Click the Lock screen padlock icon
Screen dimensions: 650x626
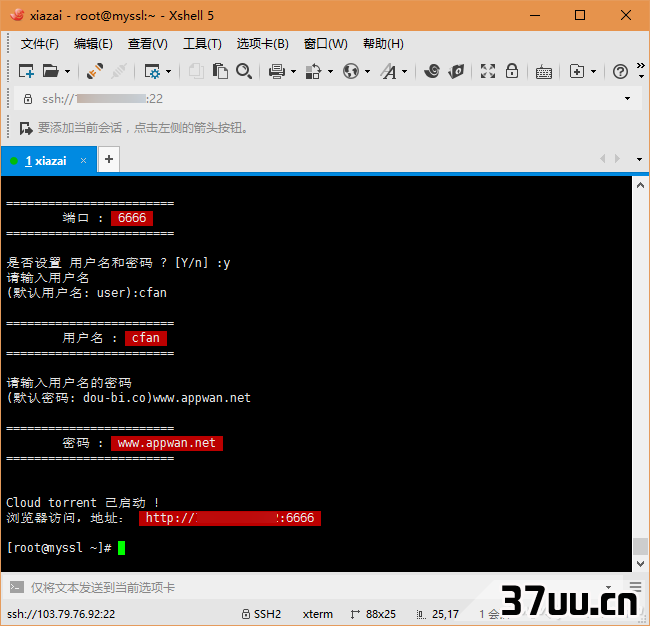point(512,71)
